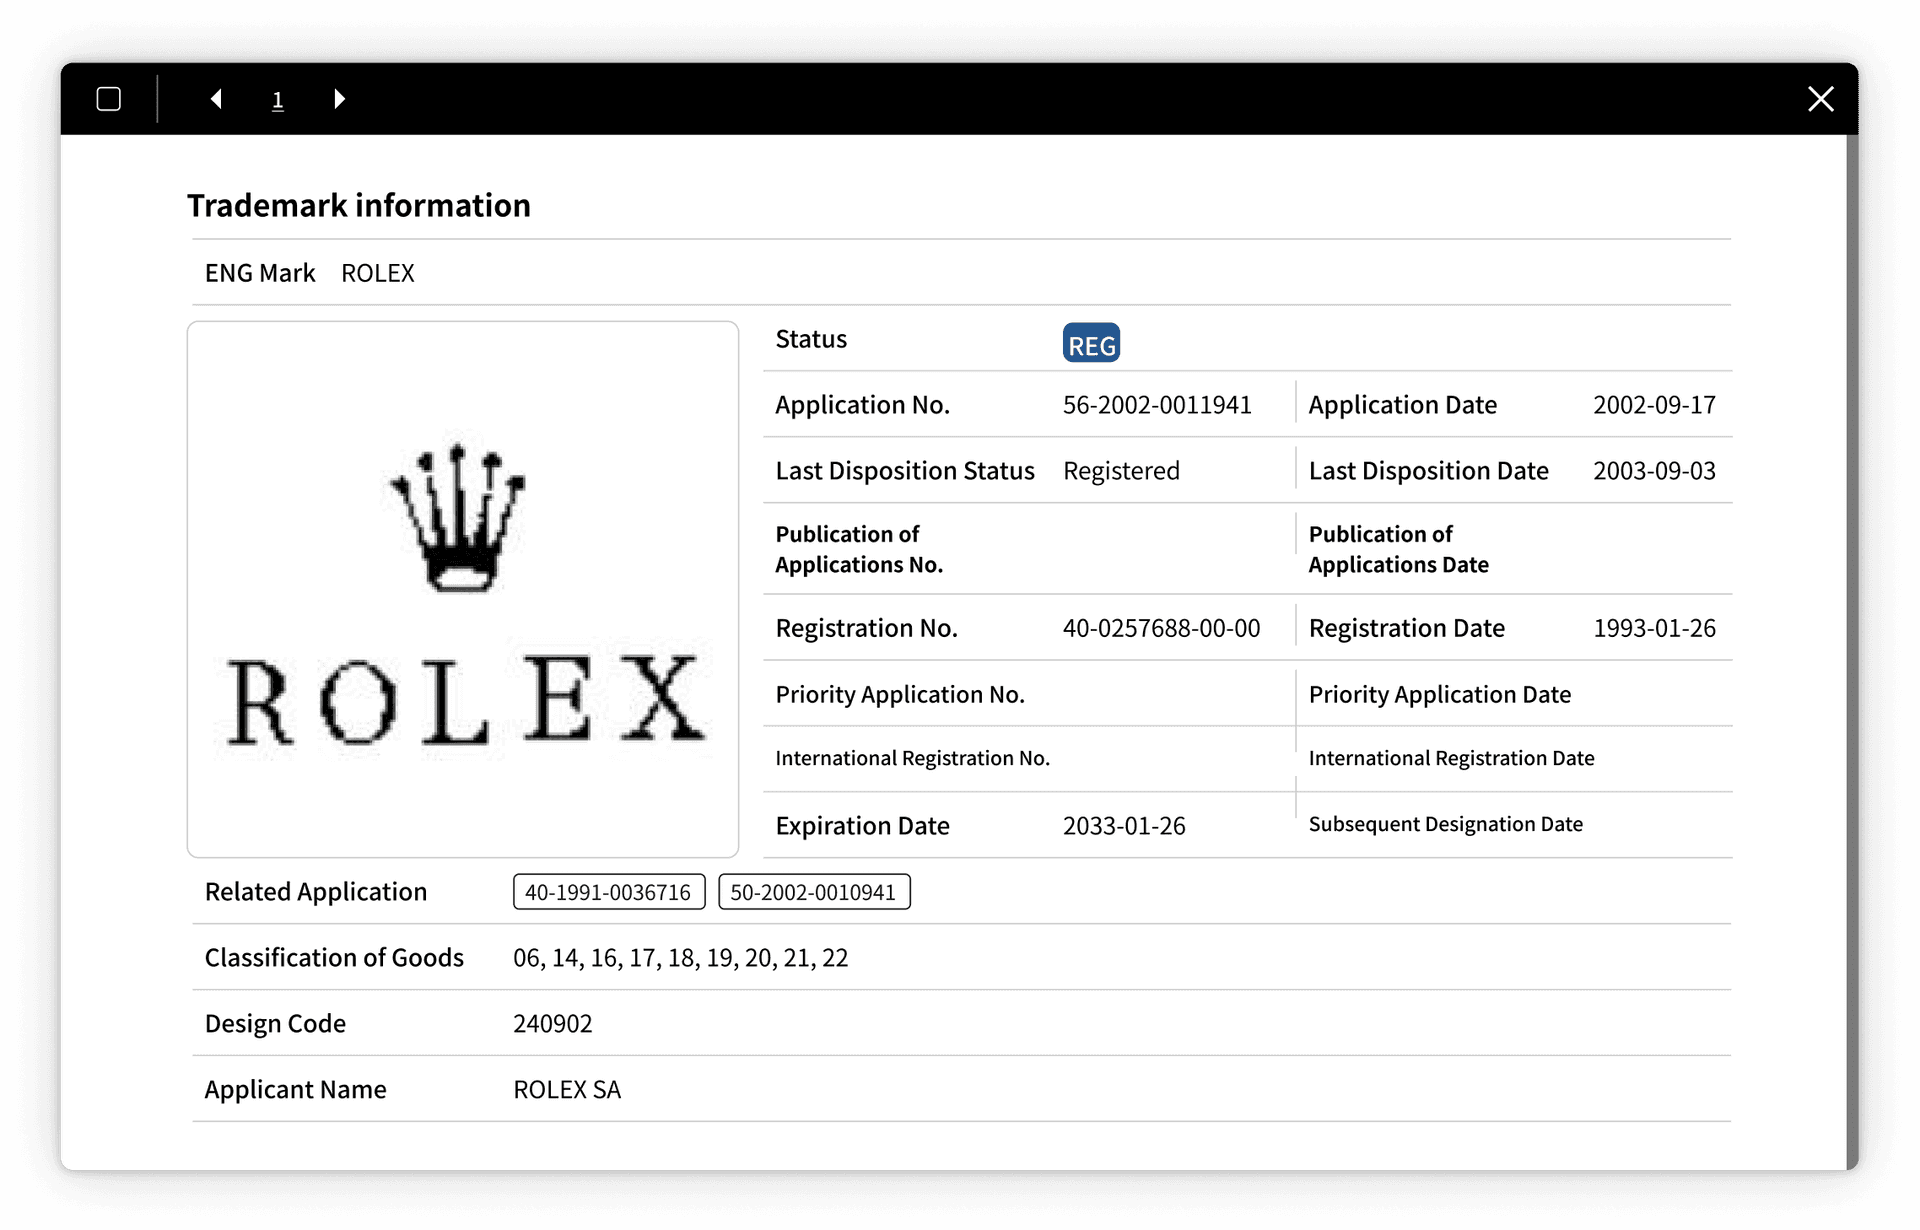Screen dimensions: 1920x1230
Task: Click the International Registration Date label
Action: click(1451, 758)
